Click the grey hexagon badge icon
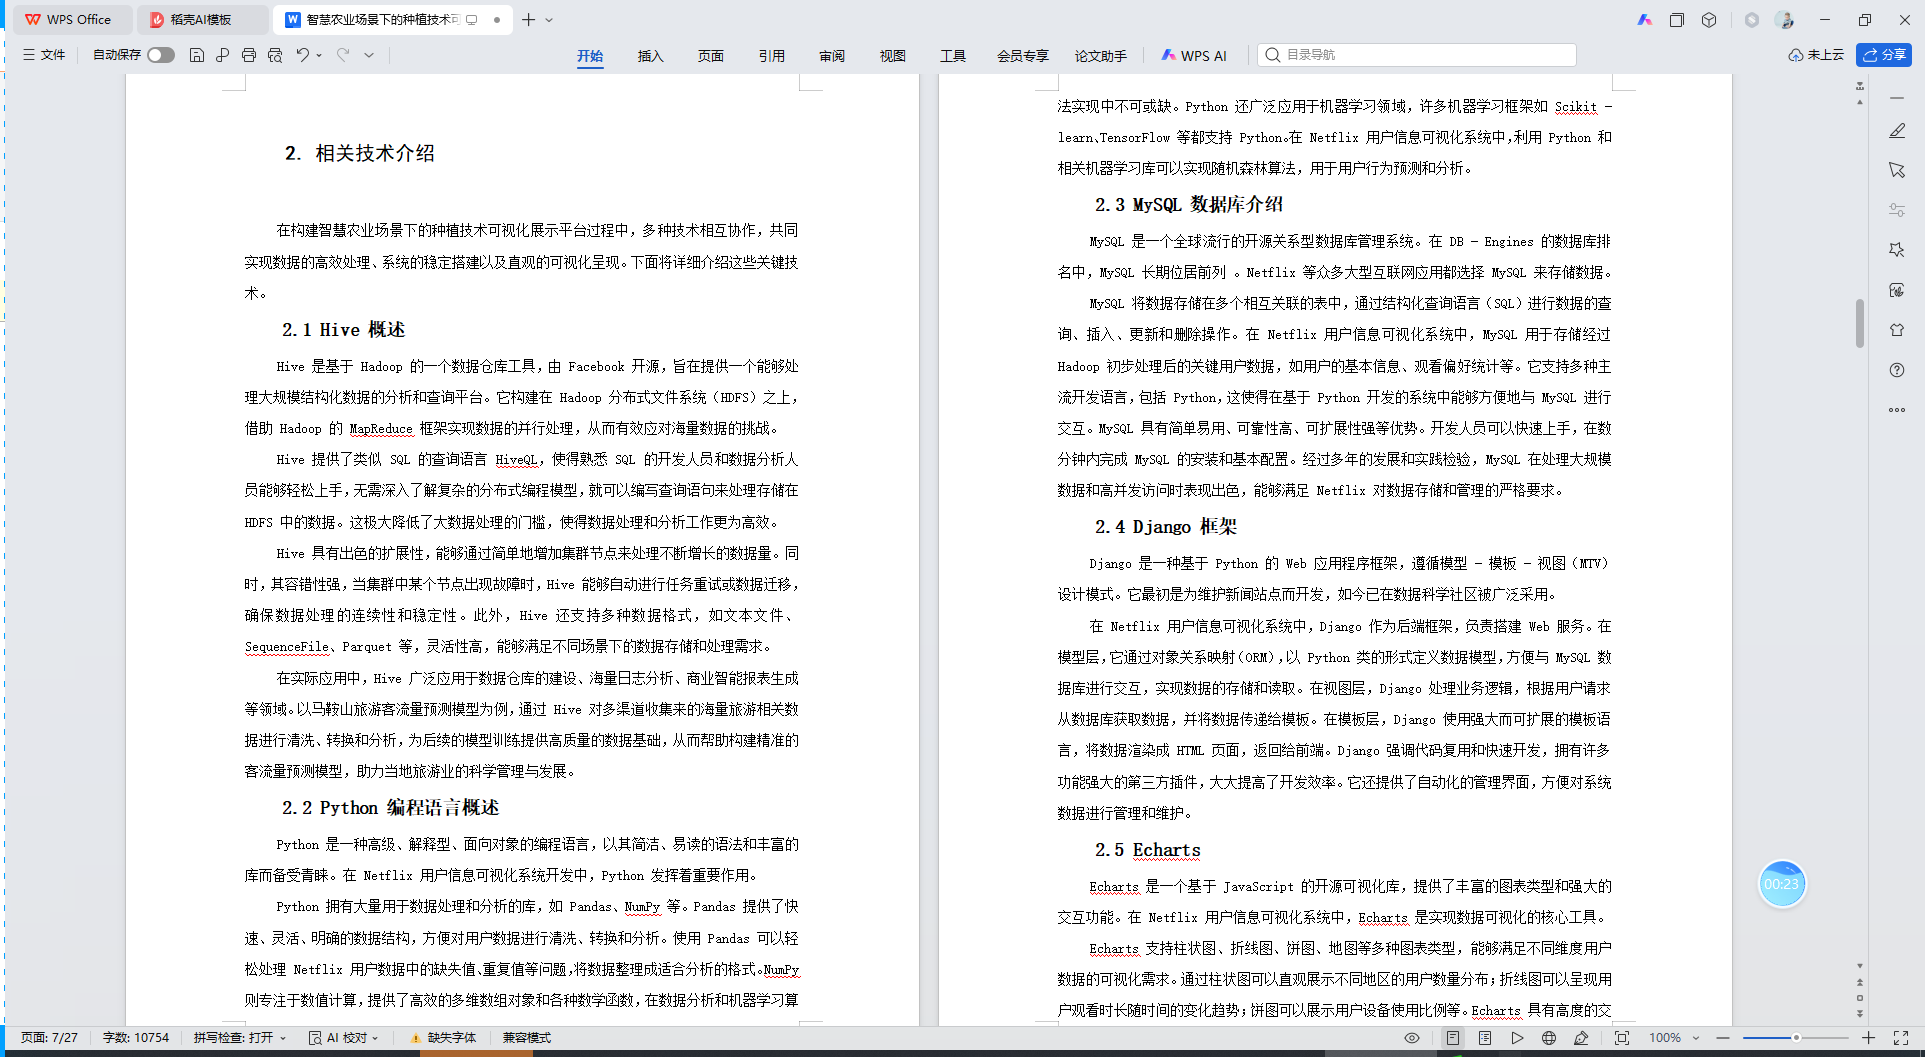This screenshot has height=1057, width=1925. (x=1751, y=20)
